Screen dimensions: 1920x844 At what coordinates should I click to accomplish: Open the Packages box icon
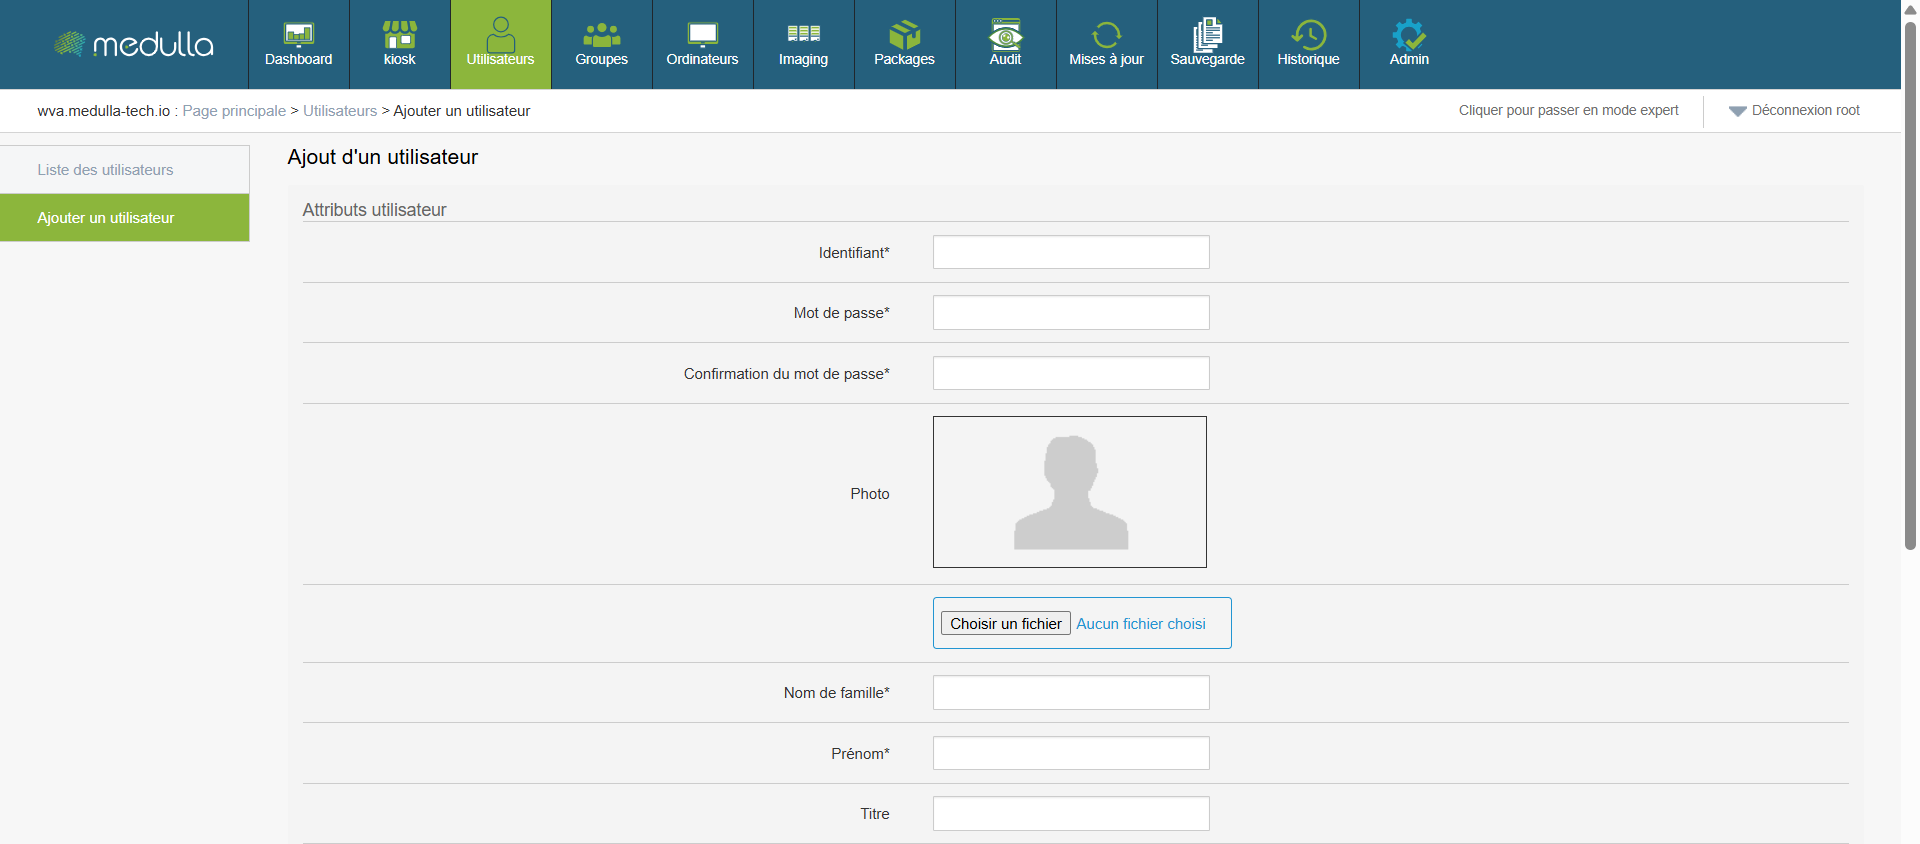click(x=904, y=35)
